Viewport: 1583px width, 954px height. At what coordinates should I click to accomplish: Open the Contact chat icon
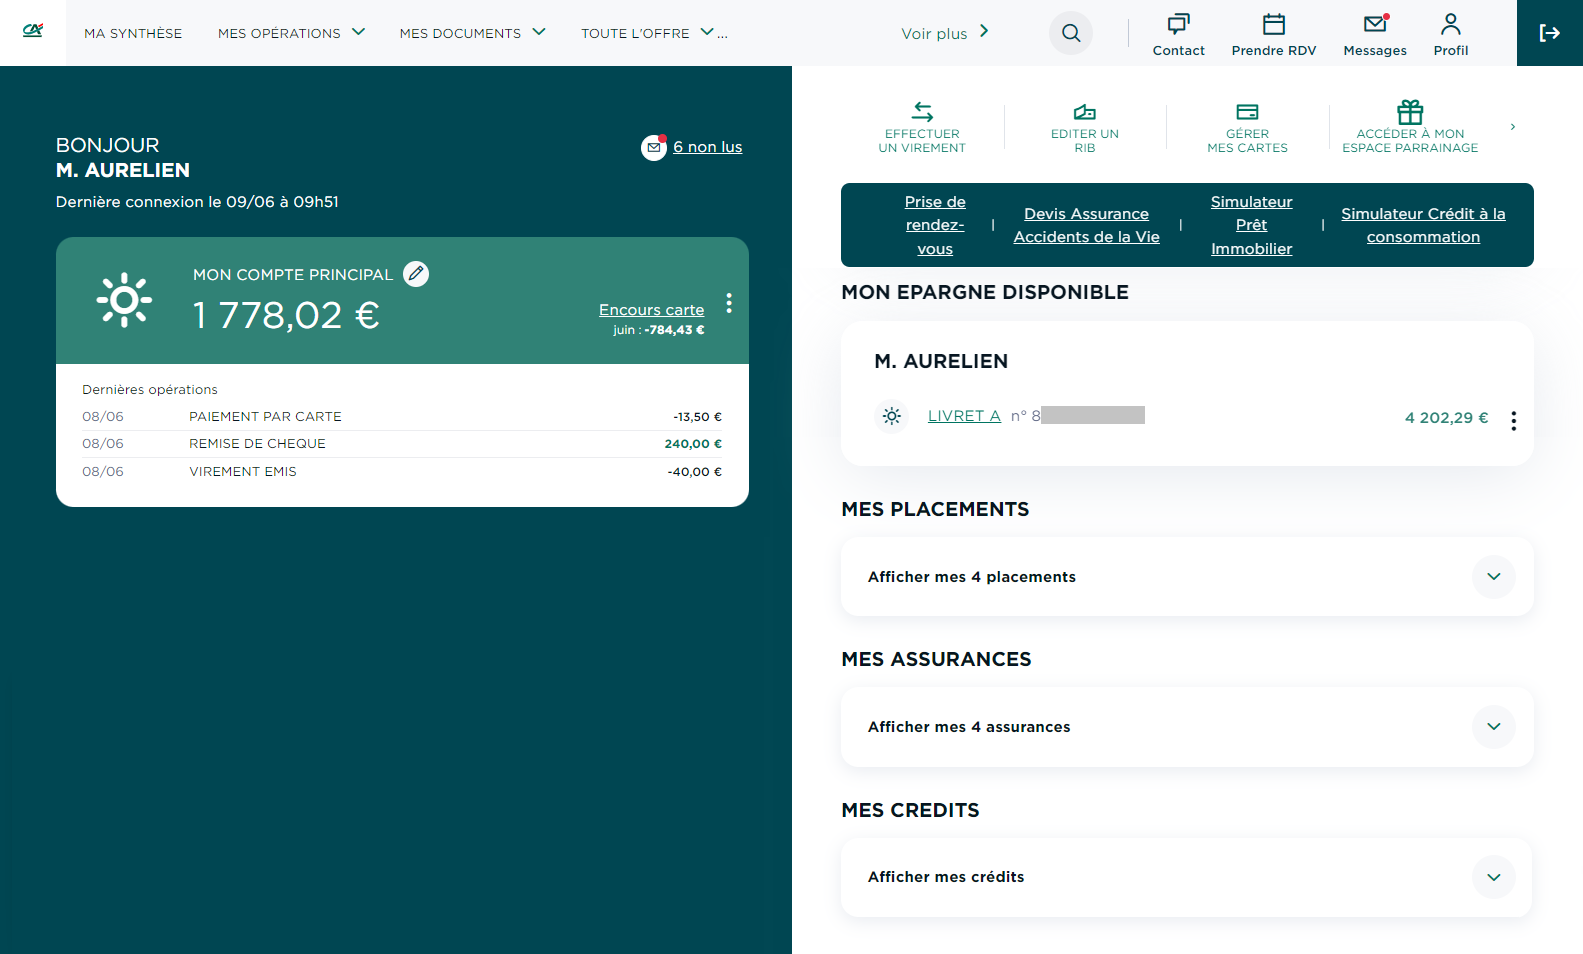coord(1178,24)
